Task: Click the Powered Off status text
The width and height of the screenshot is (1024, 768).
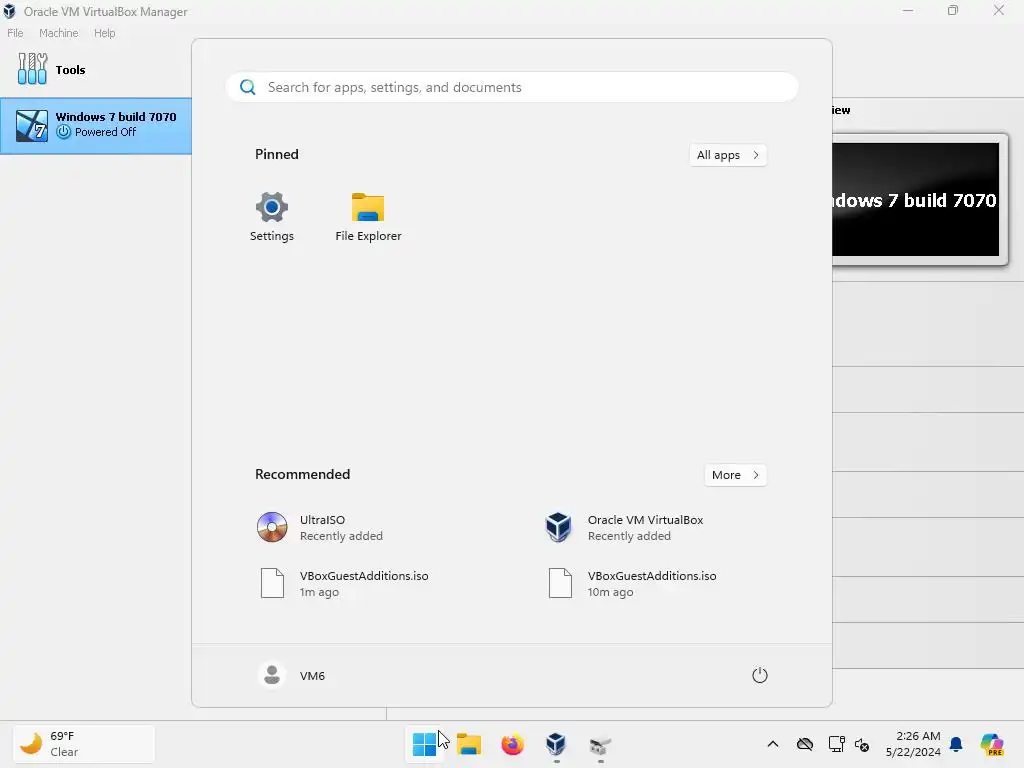Action: pos(105,132)
